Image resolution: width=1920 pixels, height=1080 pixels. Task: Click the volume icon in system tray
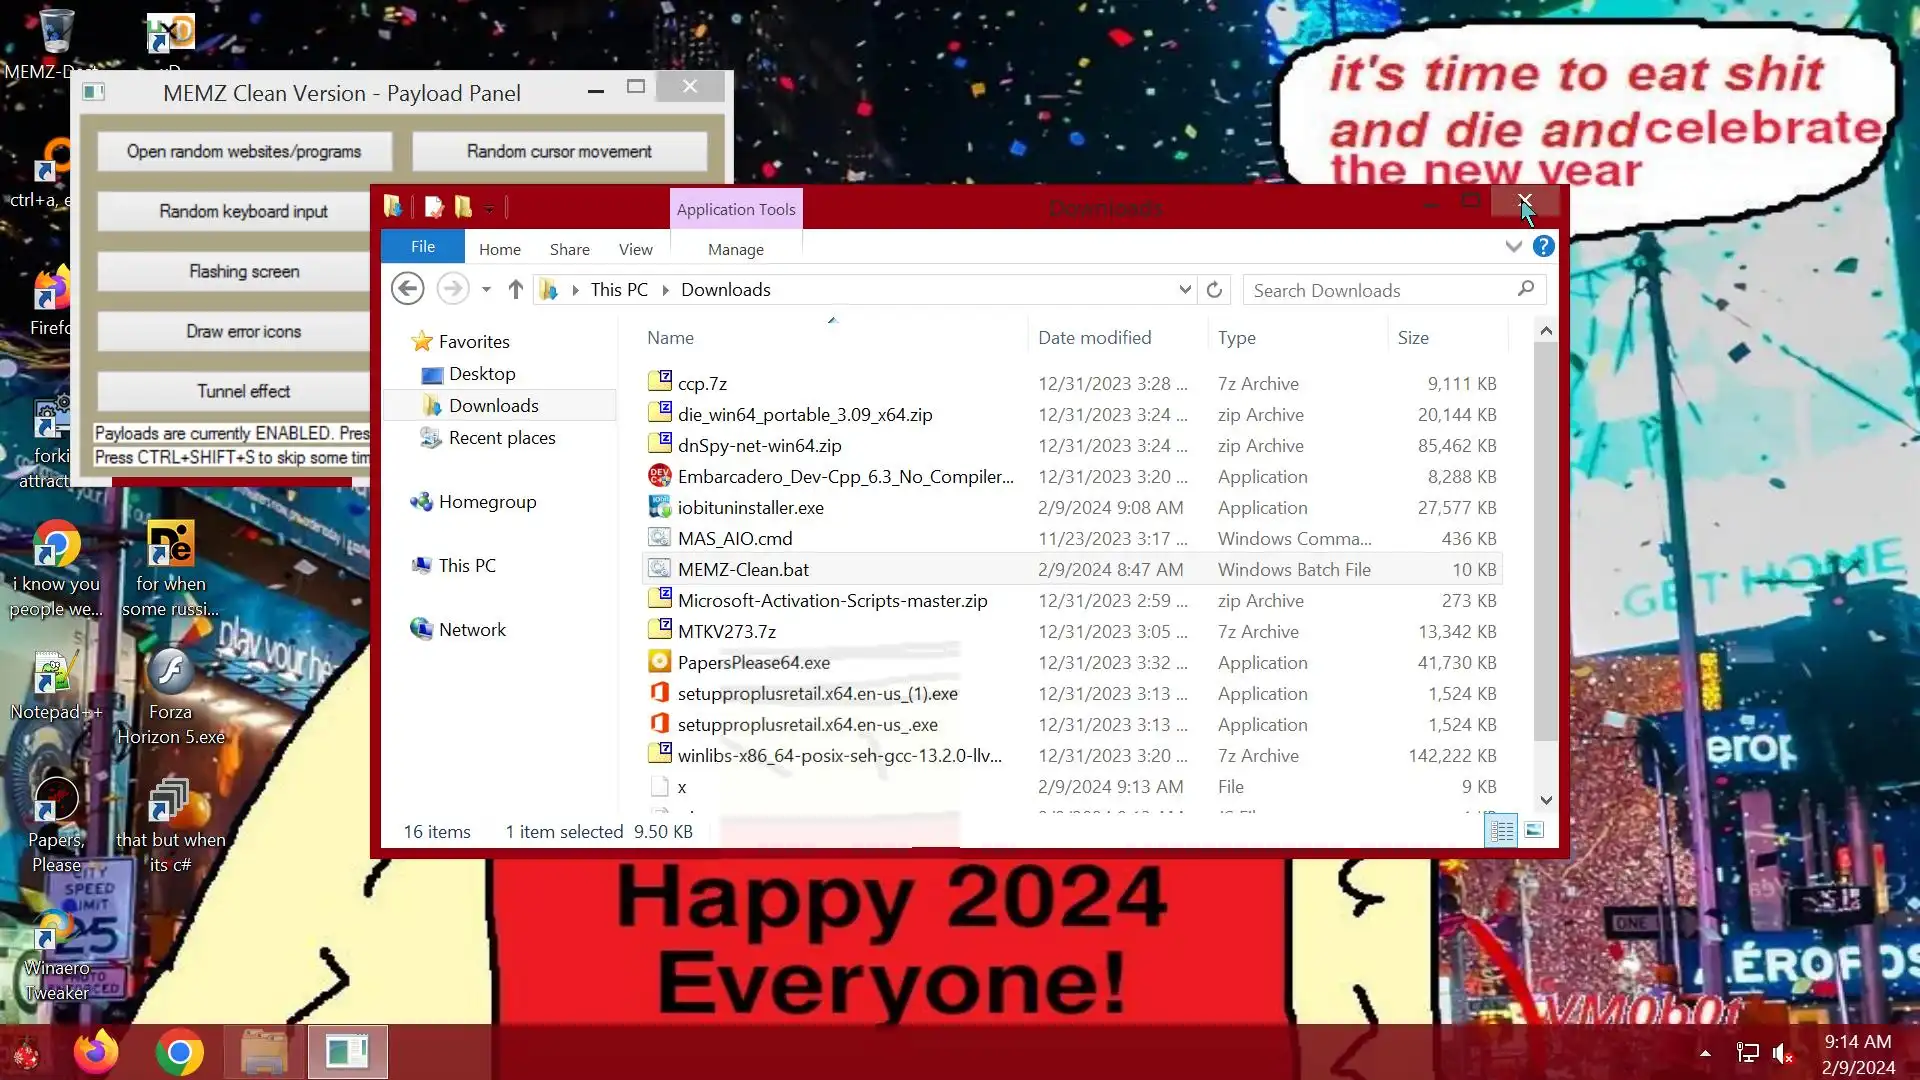[x=1782, y=1053]
